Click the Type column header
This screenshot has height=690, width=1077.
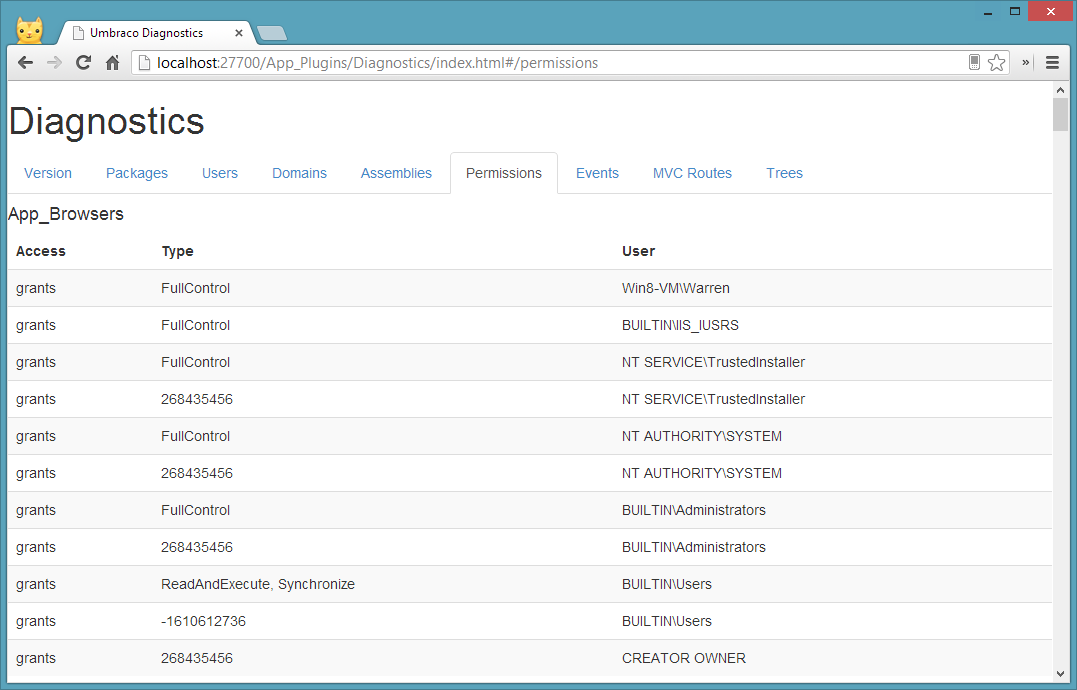[177, 251]
